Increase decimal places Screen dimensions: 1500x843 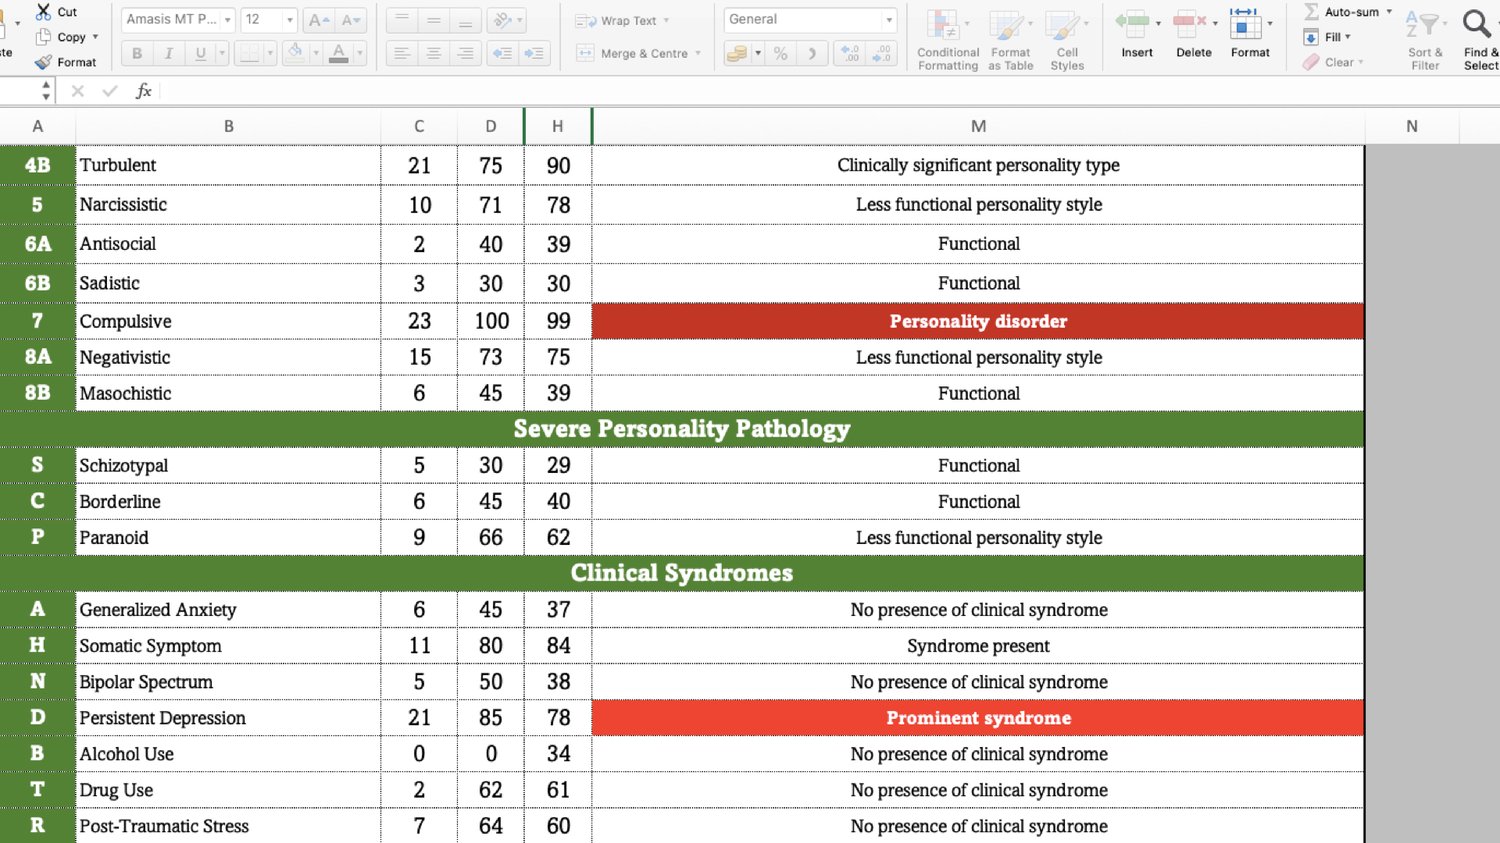(x=850, y=53)
